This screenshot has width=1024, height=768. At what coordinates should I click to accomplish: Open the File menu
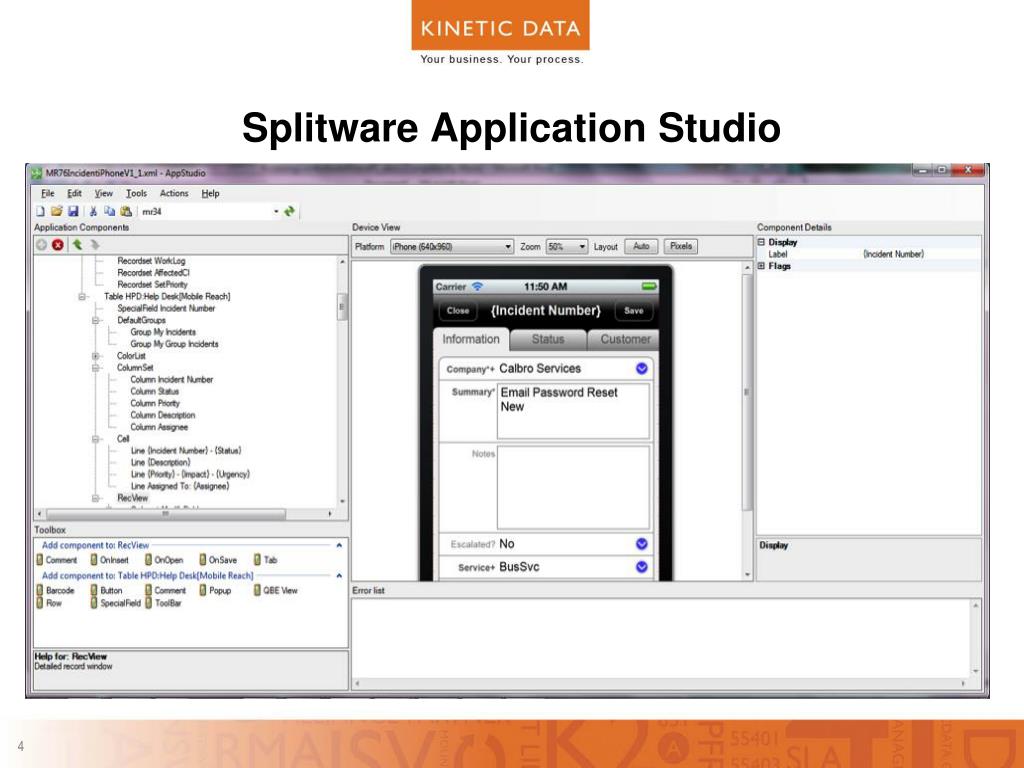coord(48,193)
